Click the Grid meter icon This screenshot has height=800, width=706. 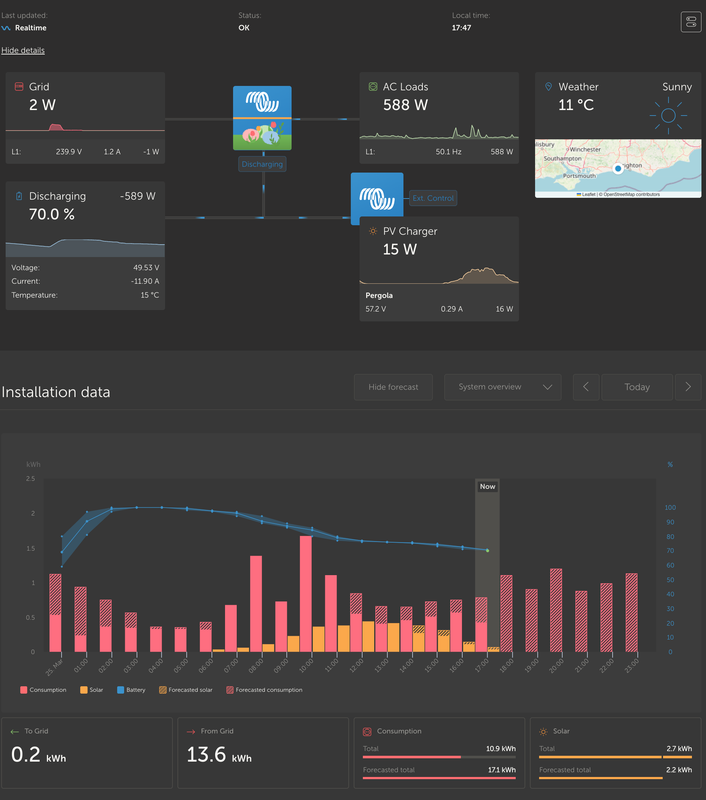pyautogui.click(x=19, y=86)
